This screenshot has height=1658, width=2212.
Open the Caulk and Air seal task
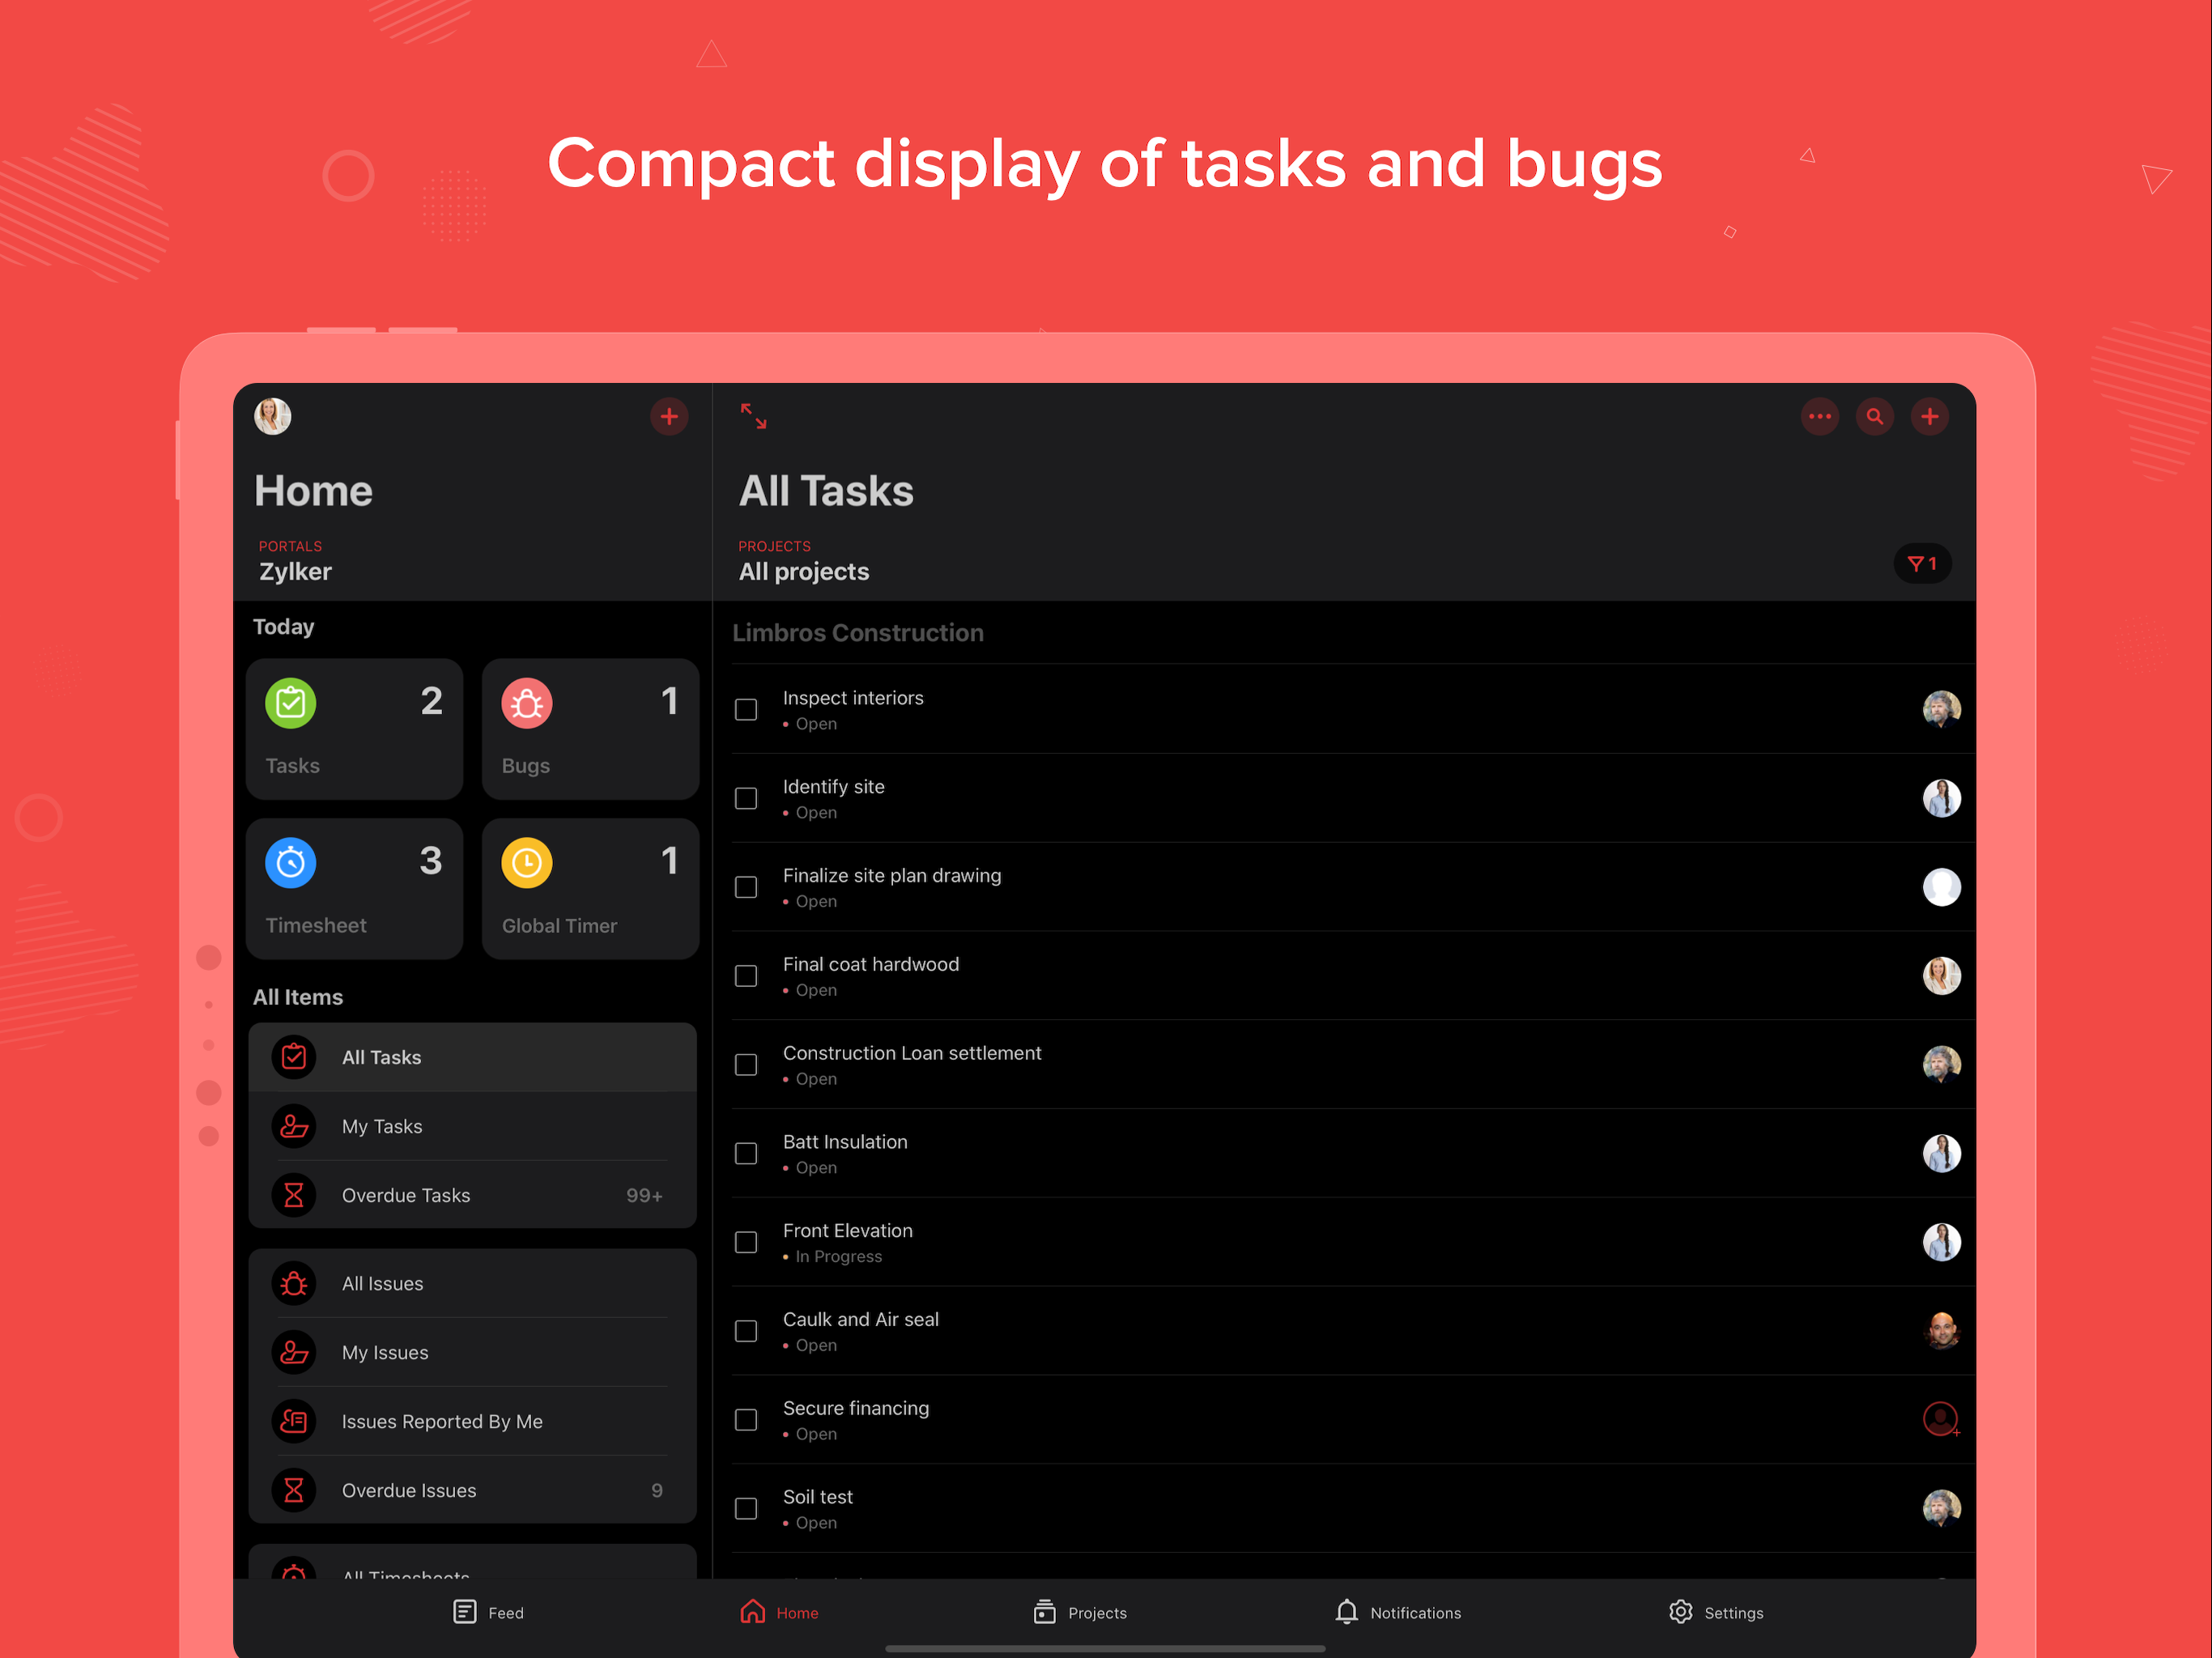coord(860,1320)
